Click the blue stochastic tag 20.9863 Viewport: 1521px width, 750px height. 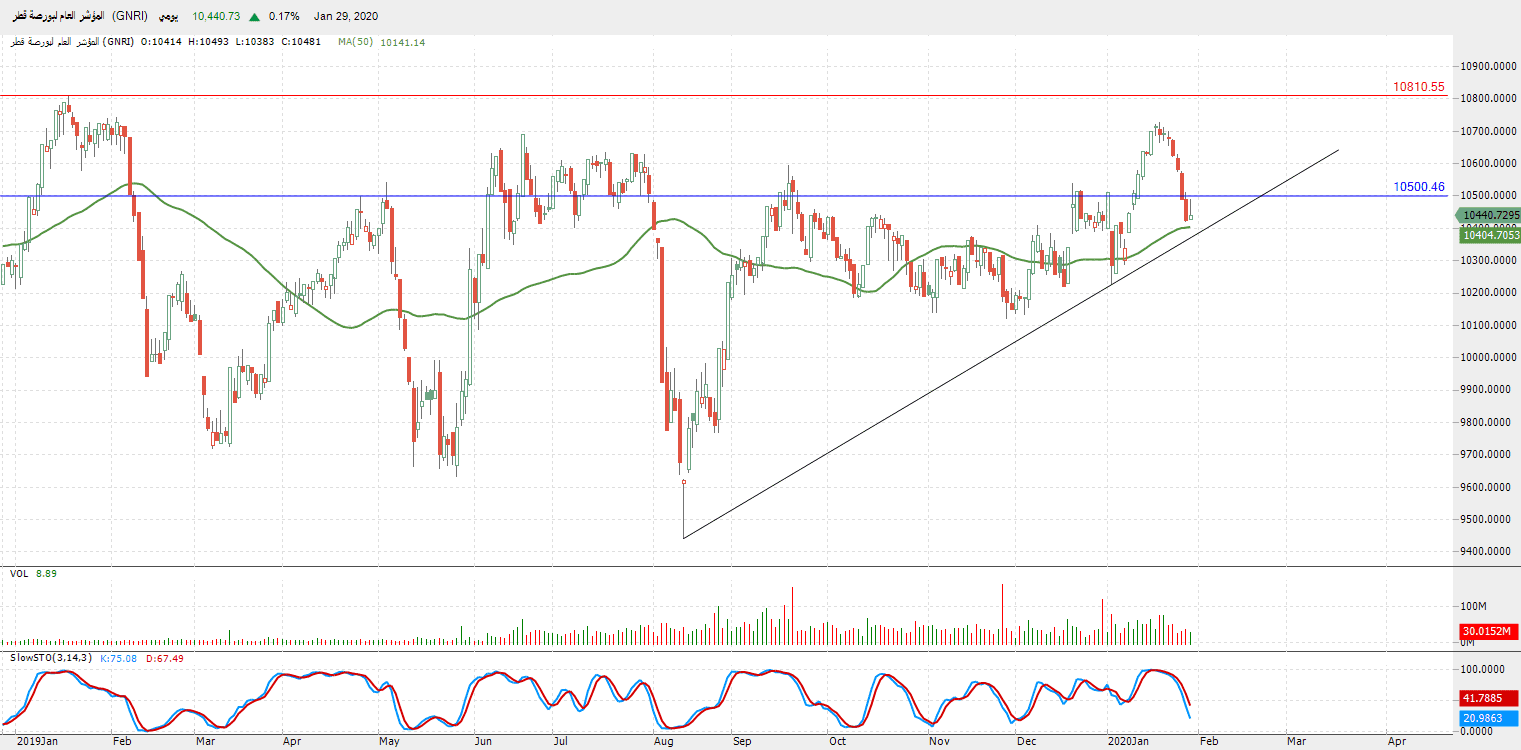coord(1490,717)
